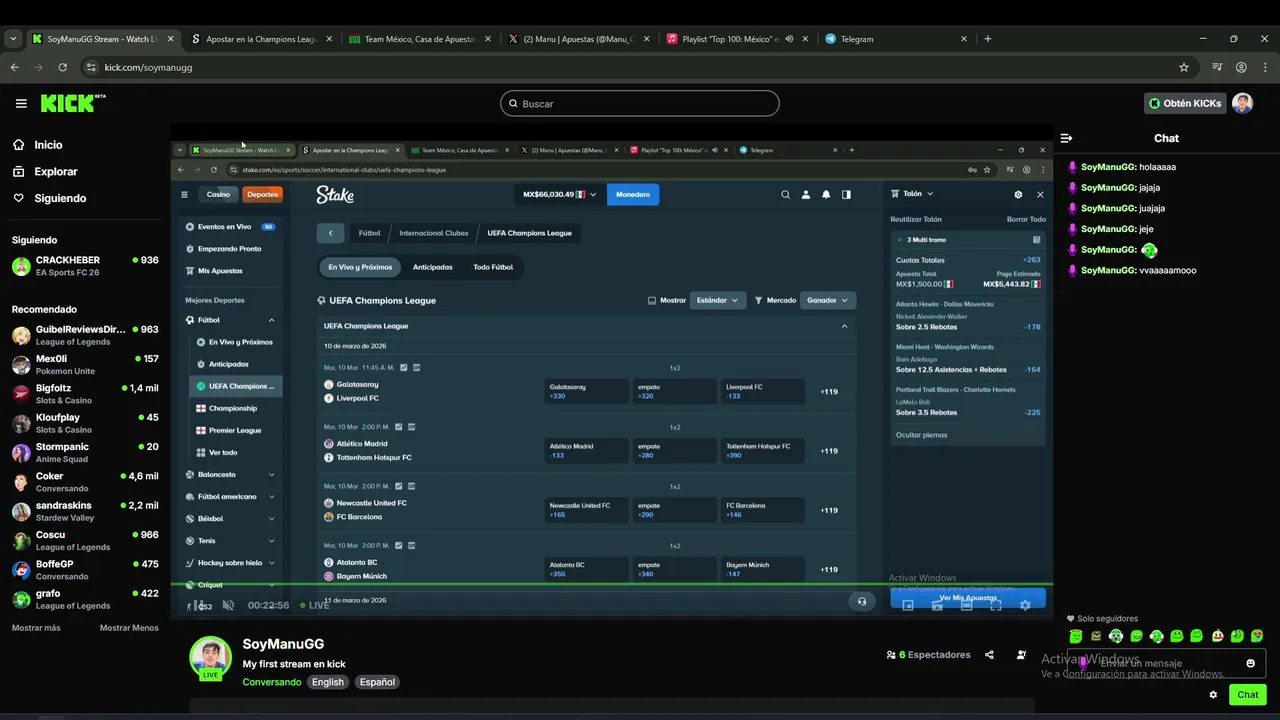1280x720 pixels.
Task: Open chat settings gear icon
Action: [x=1213, y=695]
